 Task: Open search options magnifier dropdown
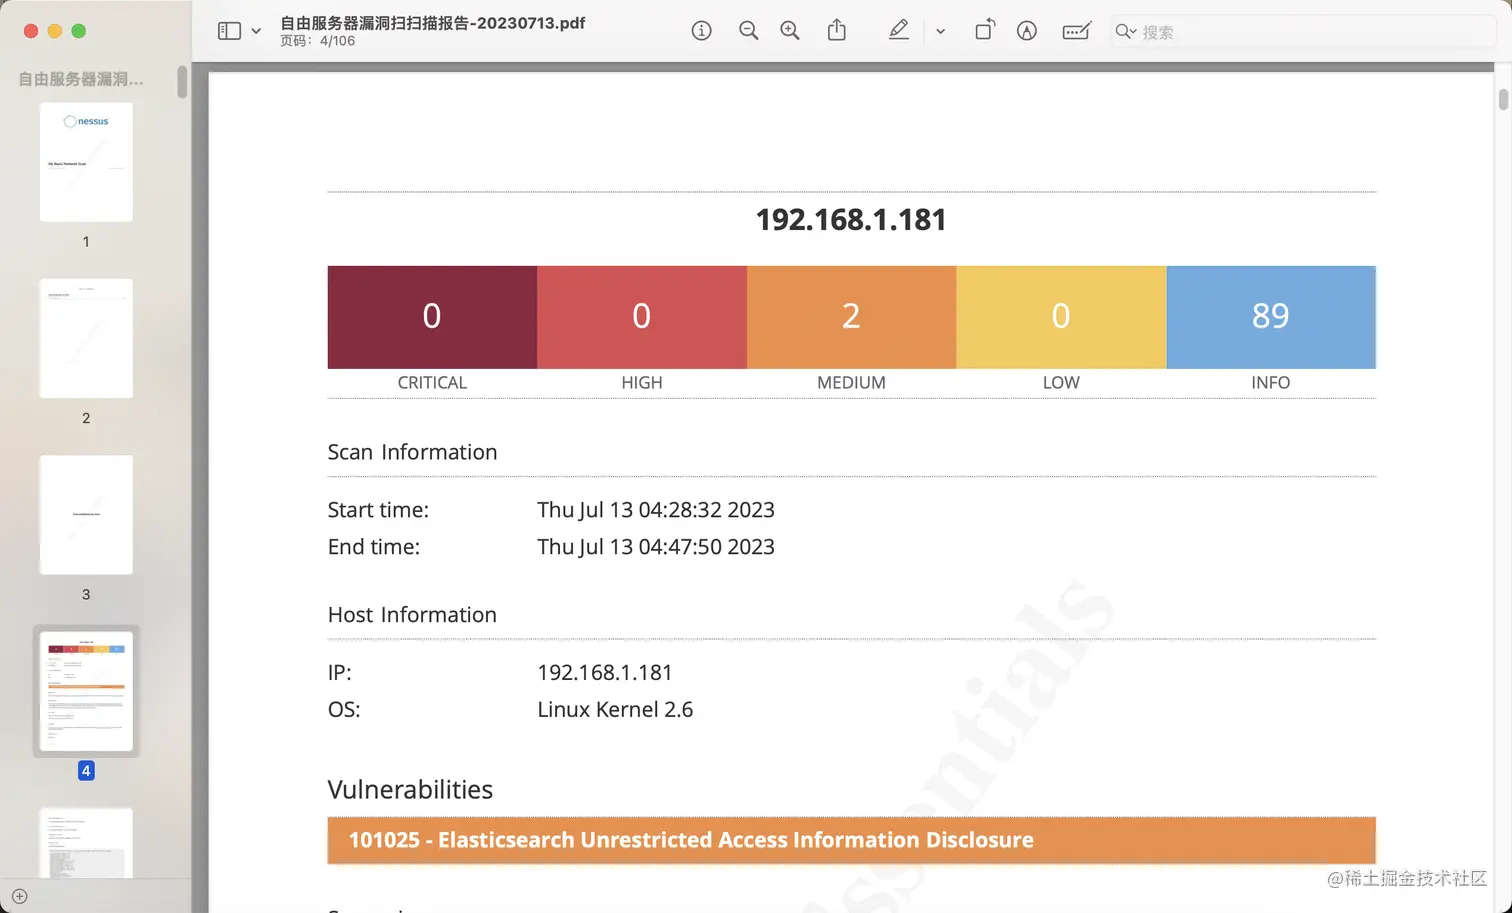[x=1126, y=32]
